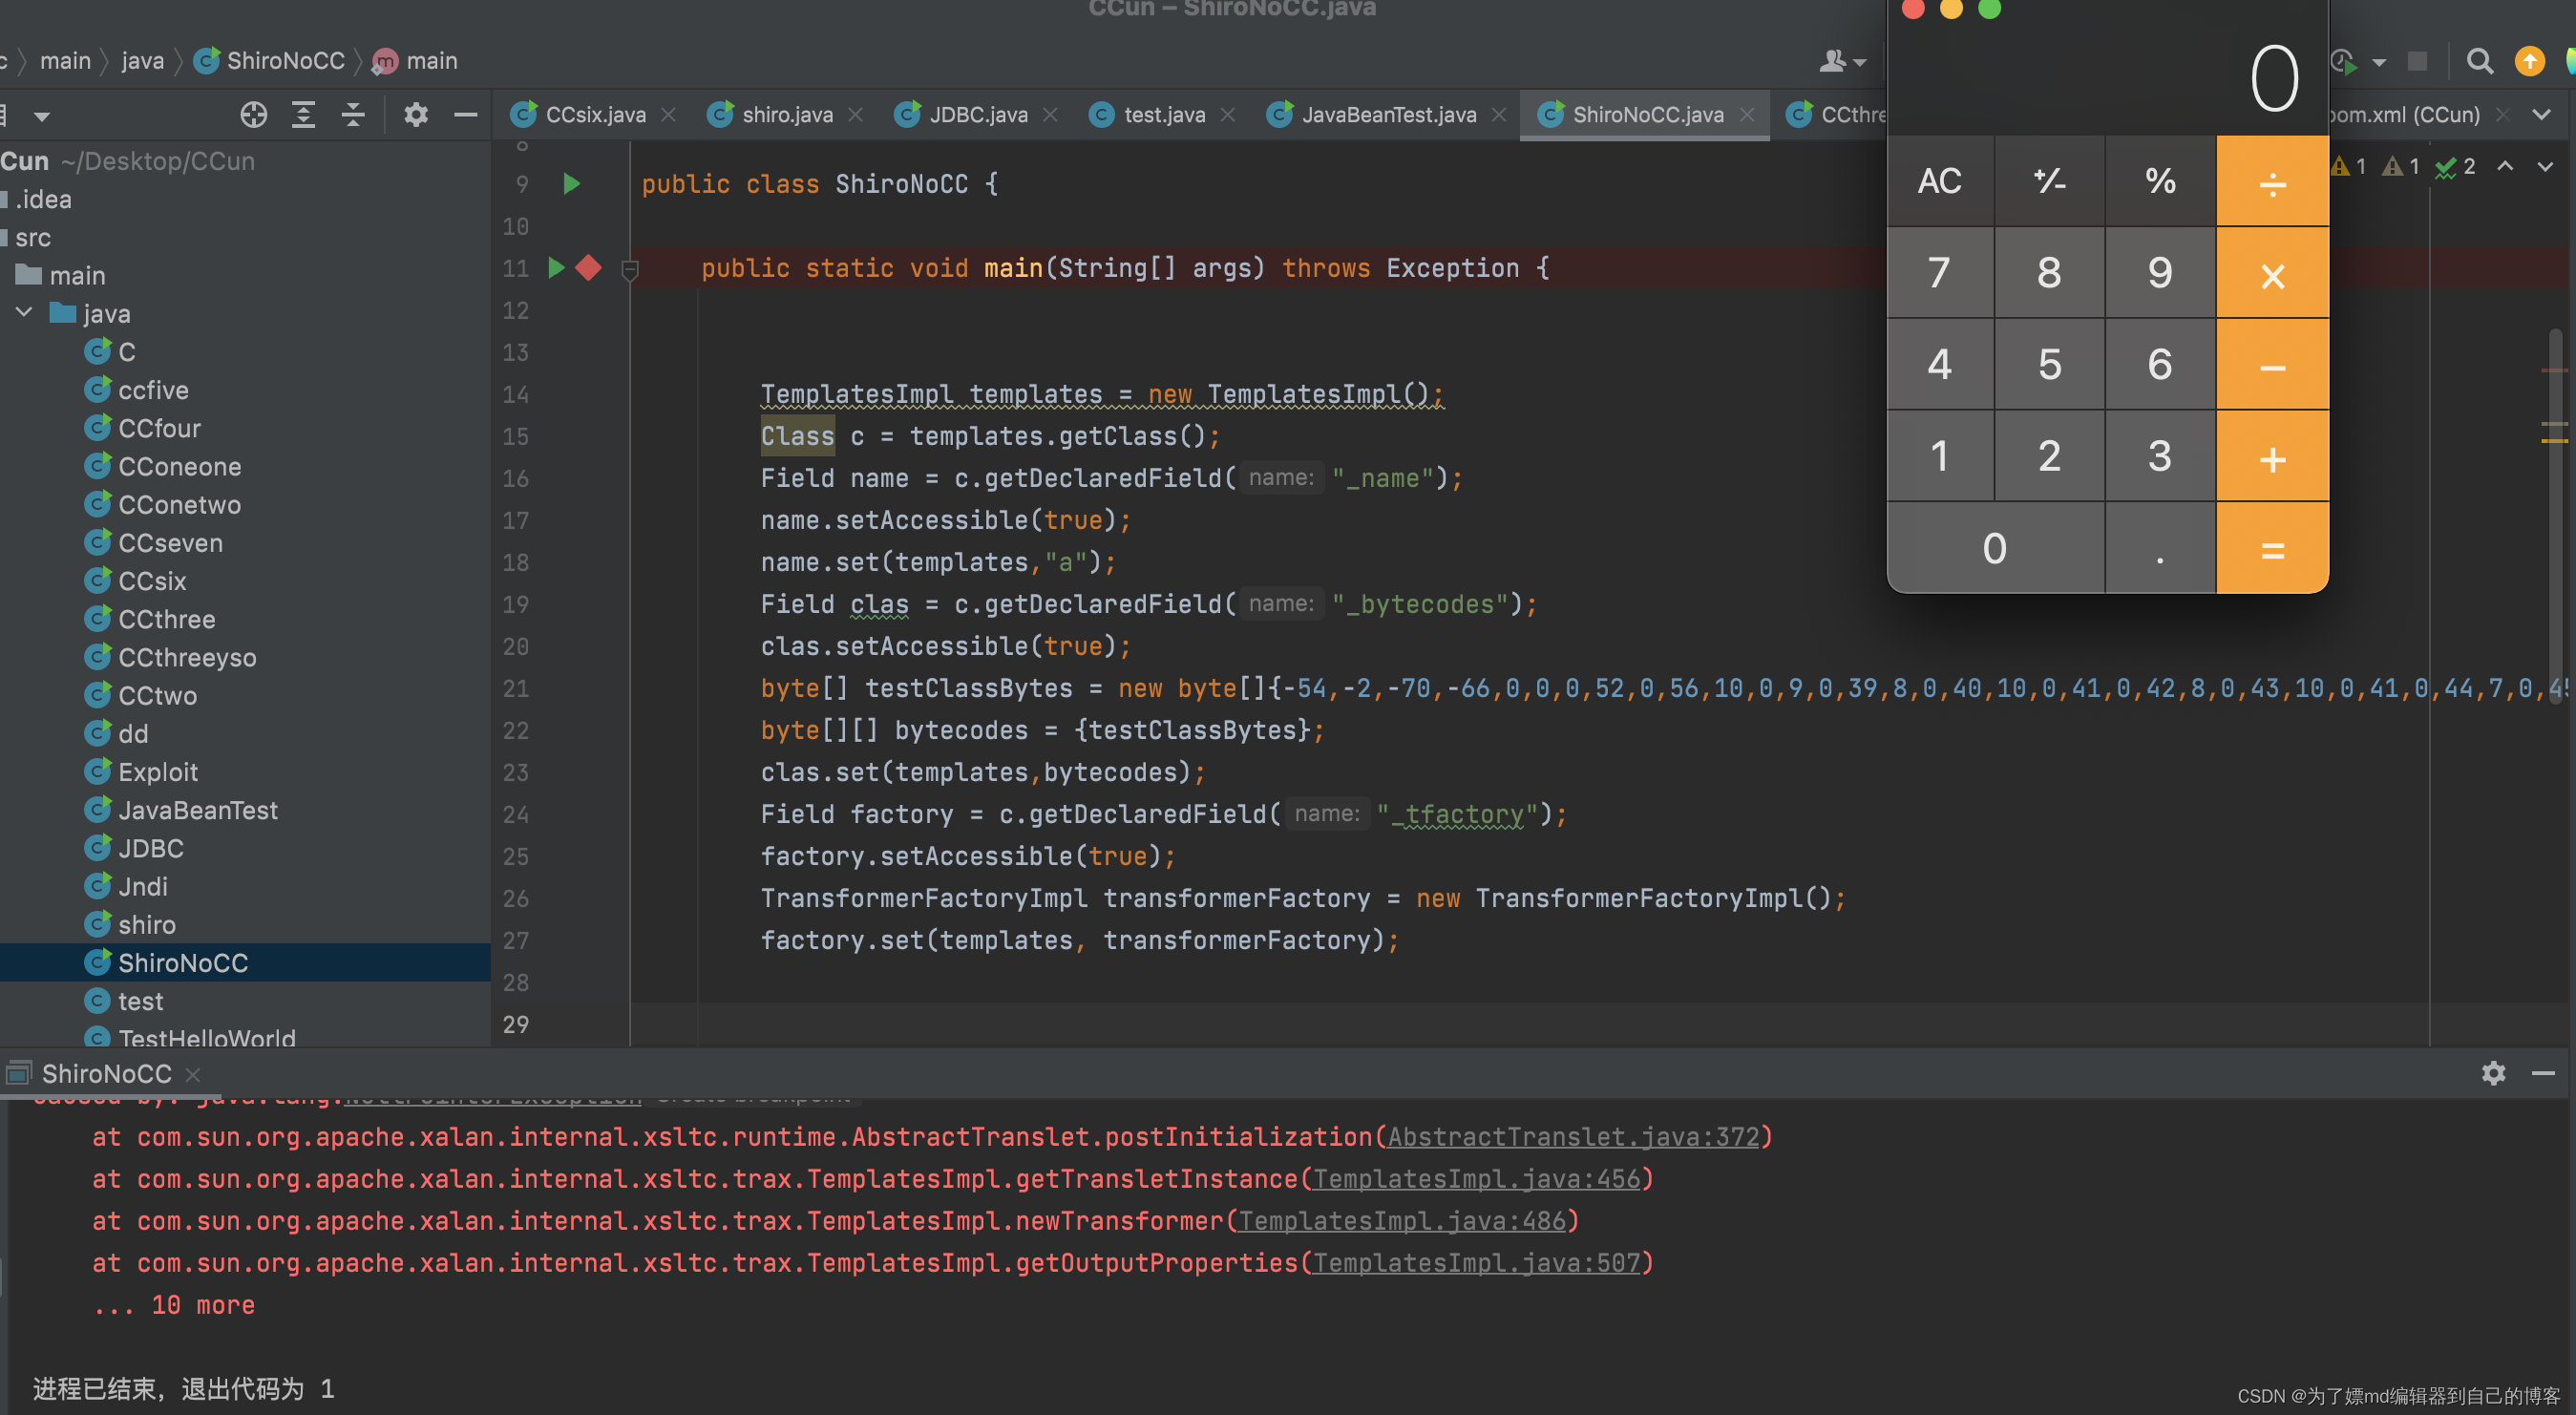The height and width of the screenshot is (1415, 2576).
Task: Open project view options dropdown
Action: pos(41,117)
